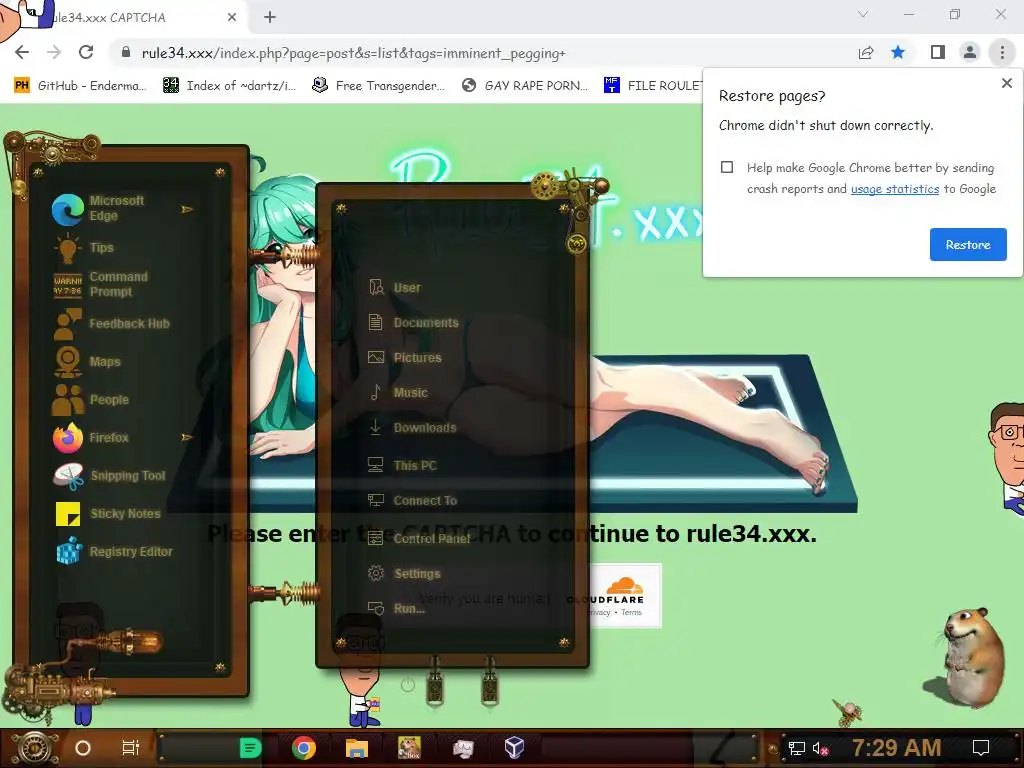Viewport: 1024px width, 768px height.
Task: Open Chrome side panel
Action: point(938,53)
